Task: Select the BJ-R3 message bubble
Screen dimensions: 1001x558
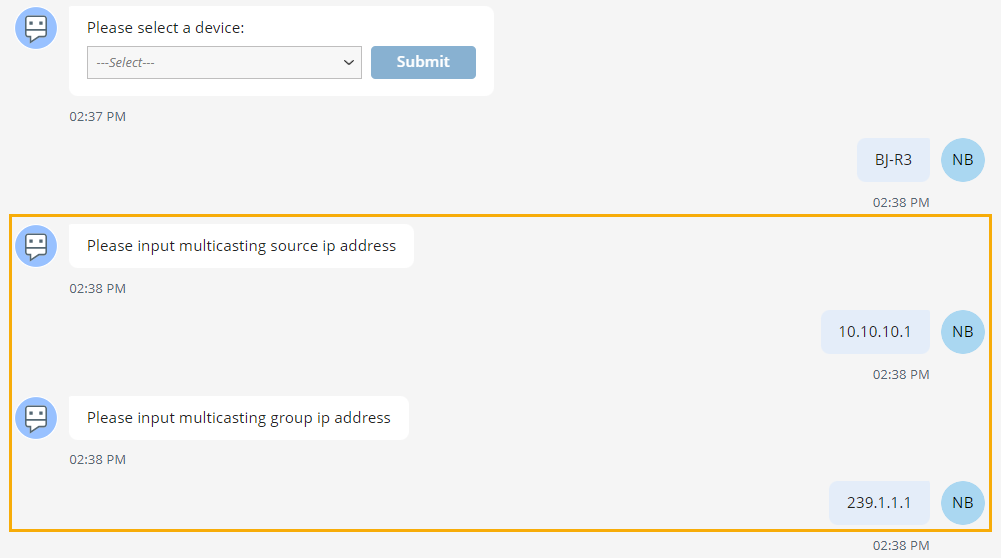Action: (893, 160)
